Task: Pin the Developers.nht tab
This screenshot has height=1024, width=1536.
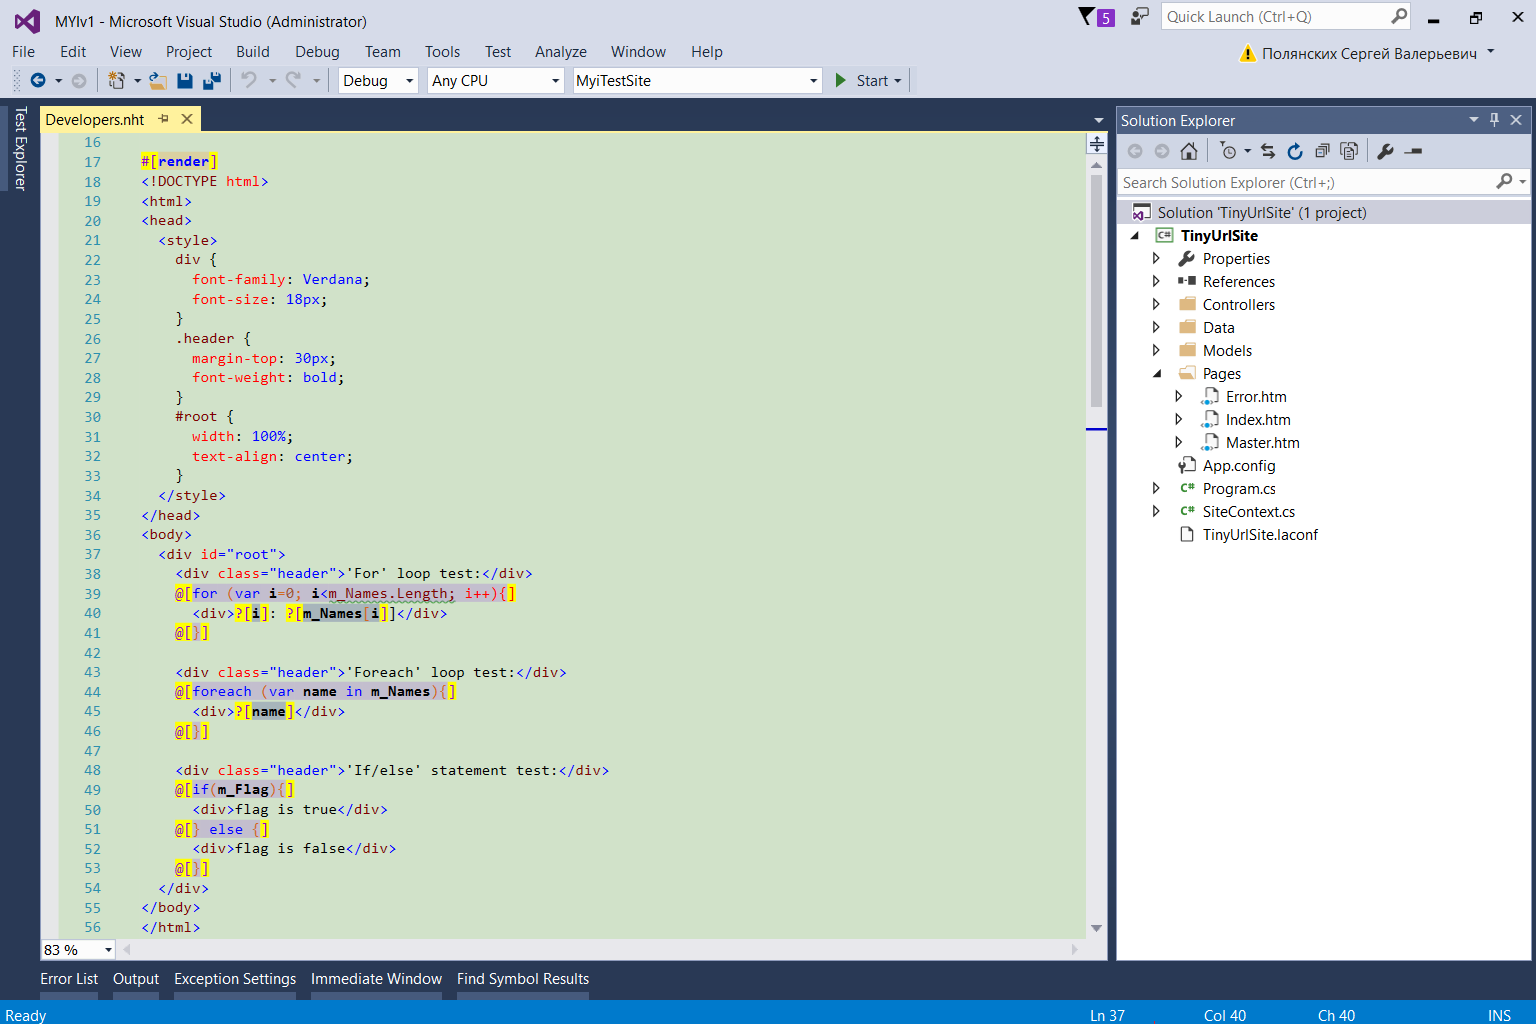Action: tap(164, 119)
